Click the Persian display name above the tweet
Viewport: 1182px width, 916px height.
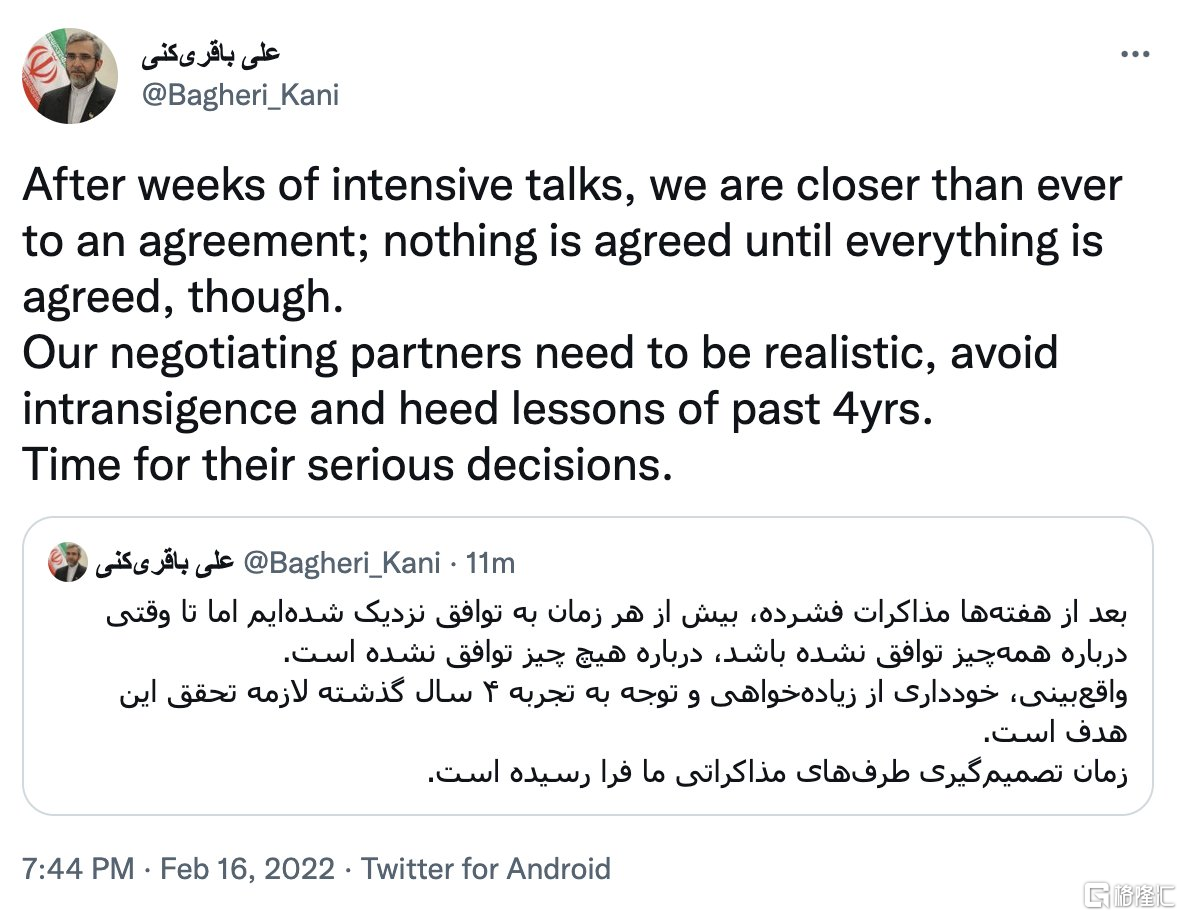(x=210, y=54)
